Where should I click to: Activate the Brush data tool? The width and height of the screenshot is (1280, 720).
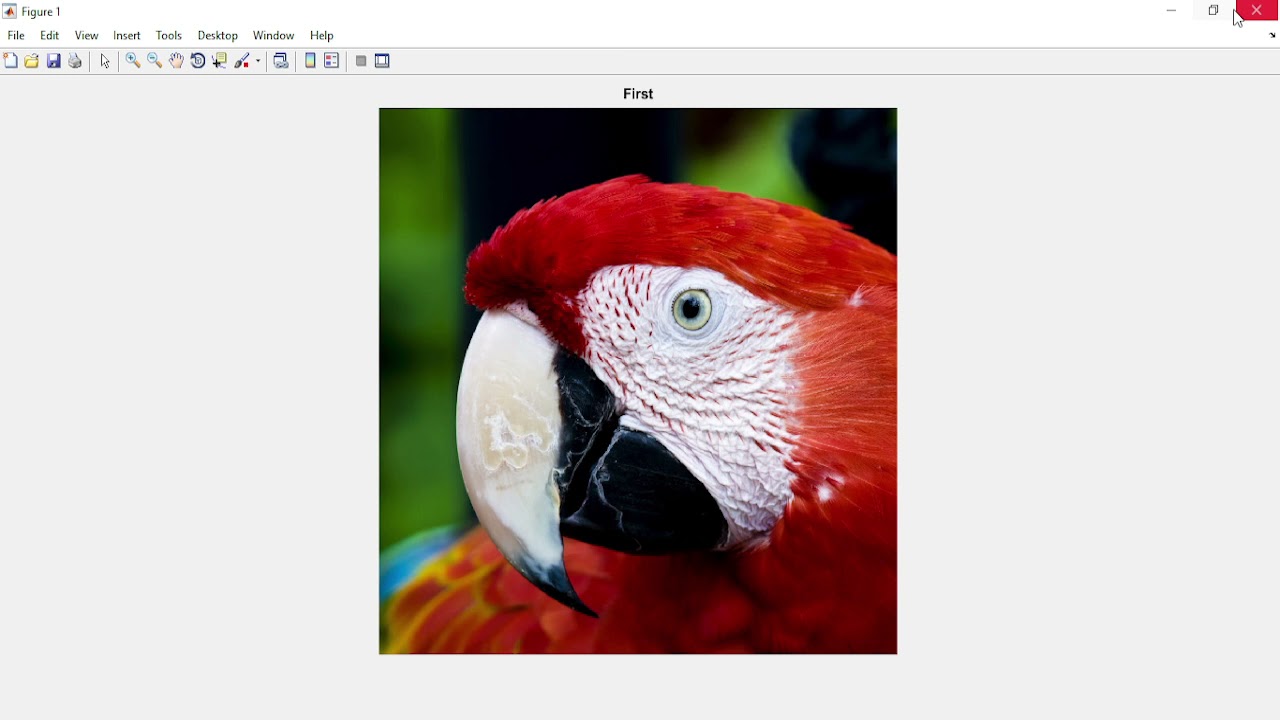click(243, 61)
